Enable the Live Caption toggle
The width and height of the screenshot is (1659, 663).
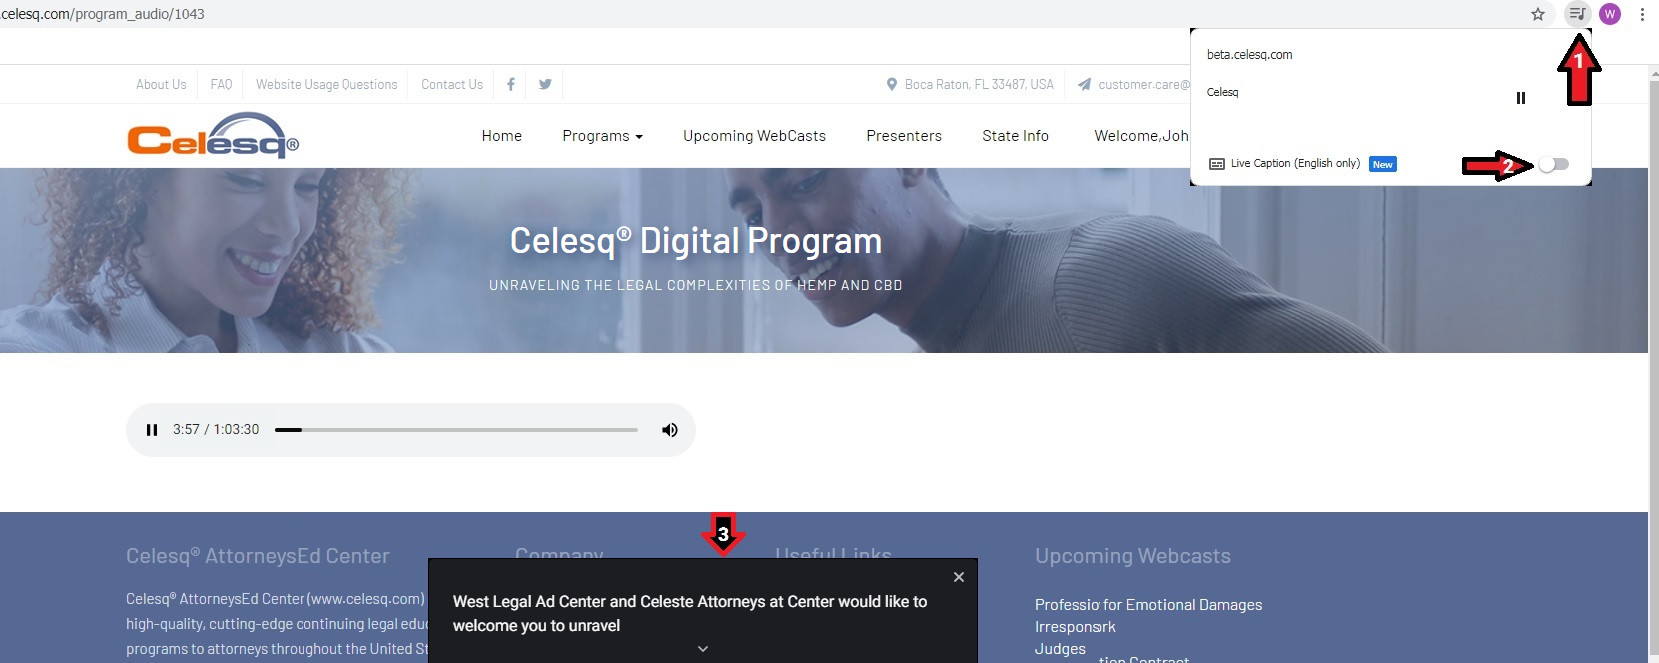tap(1554, 164)
